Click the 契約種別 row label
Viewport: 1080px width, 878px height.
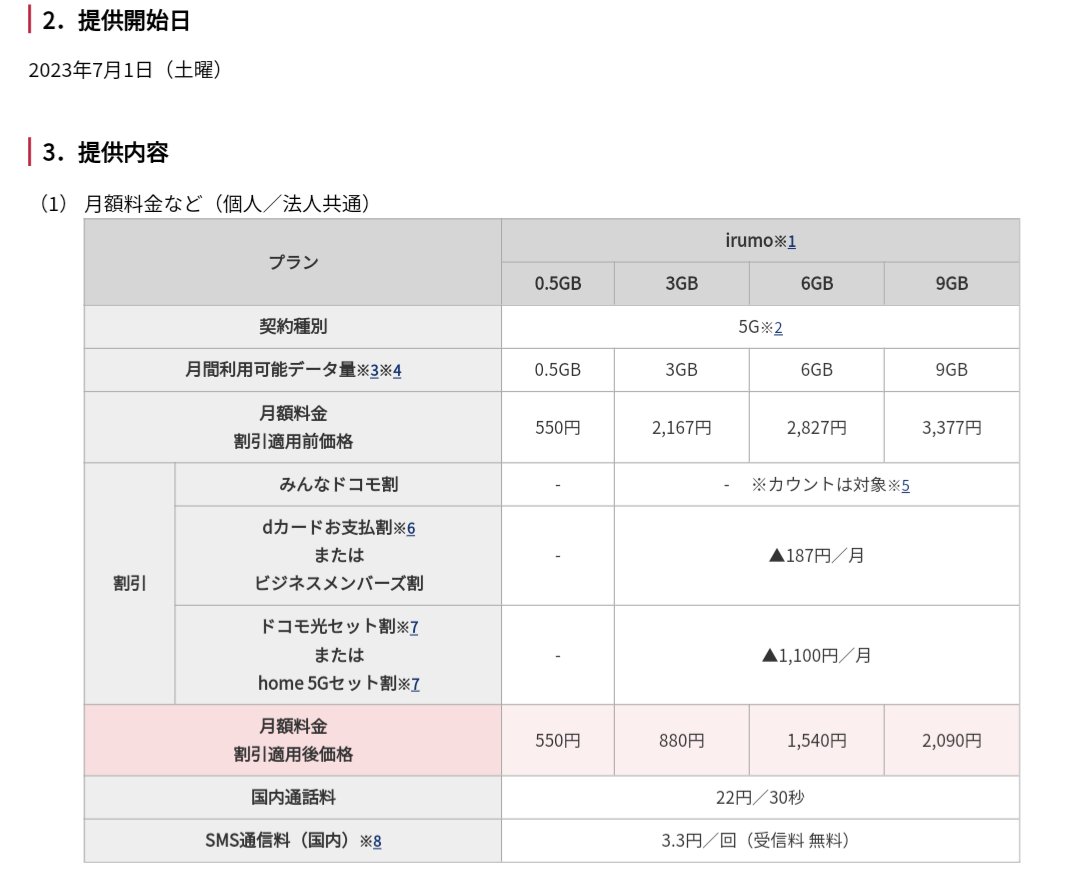click(293, 327)
